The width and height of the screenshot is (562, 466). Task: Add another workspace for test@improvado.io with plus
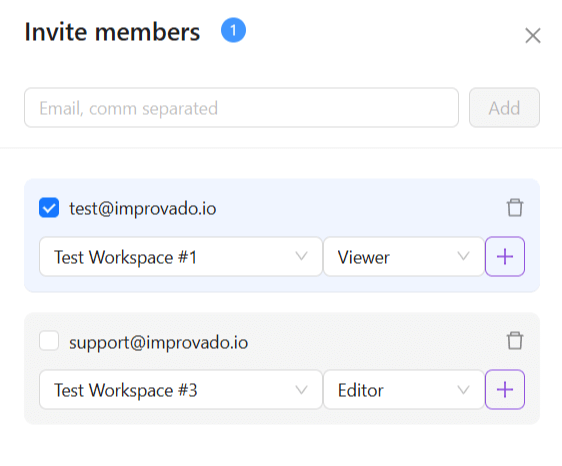(x=505, y=257)
